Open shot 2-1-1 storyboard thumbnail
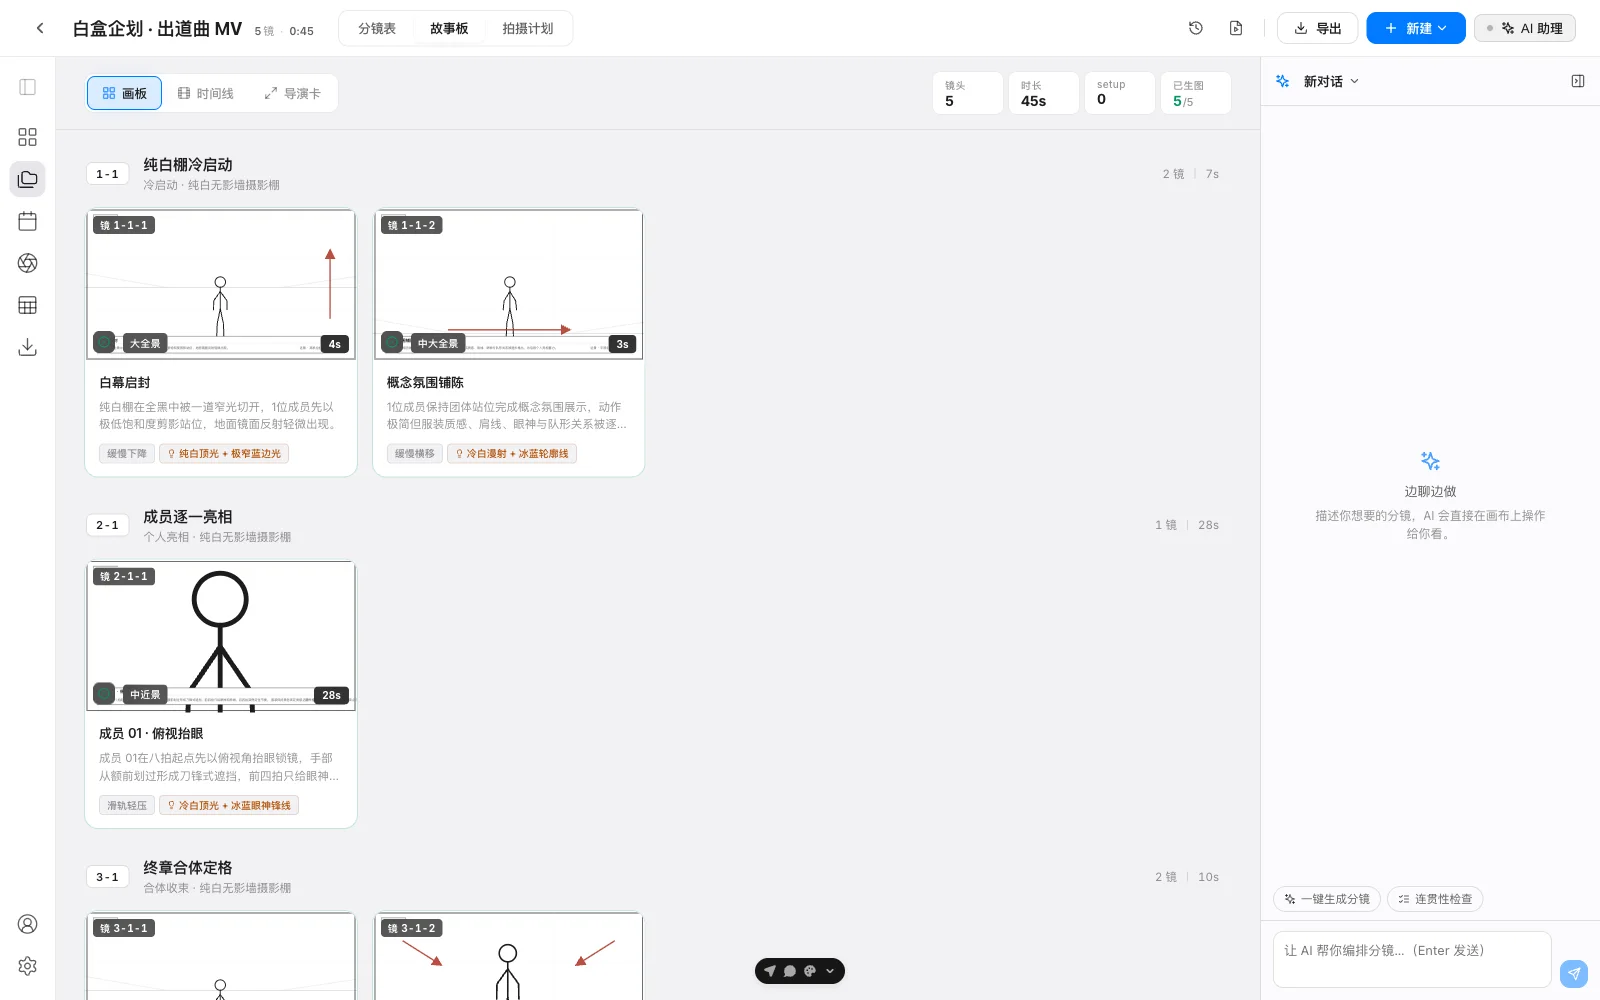 tap(221, 636)
